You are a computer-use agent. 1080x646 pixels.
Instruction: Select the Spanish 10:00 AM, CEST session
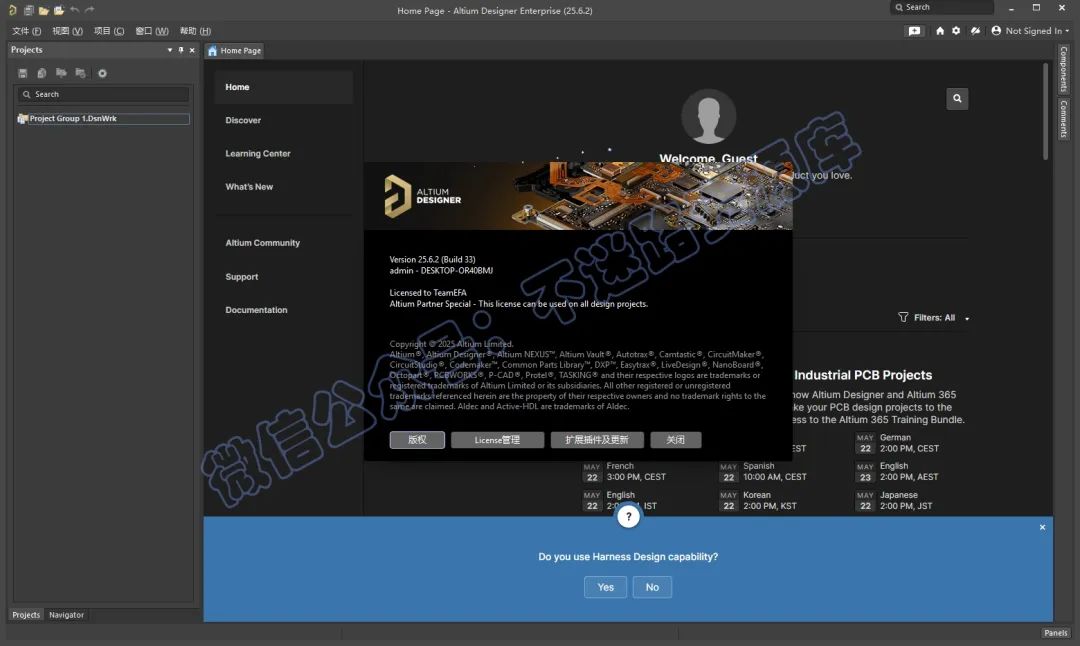coord(762,472)
